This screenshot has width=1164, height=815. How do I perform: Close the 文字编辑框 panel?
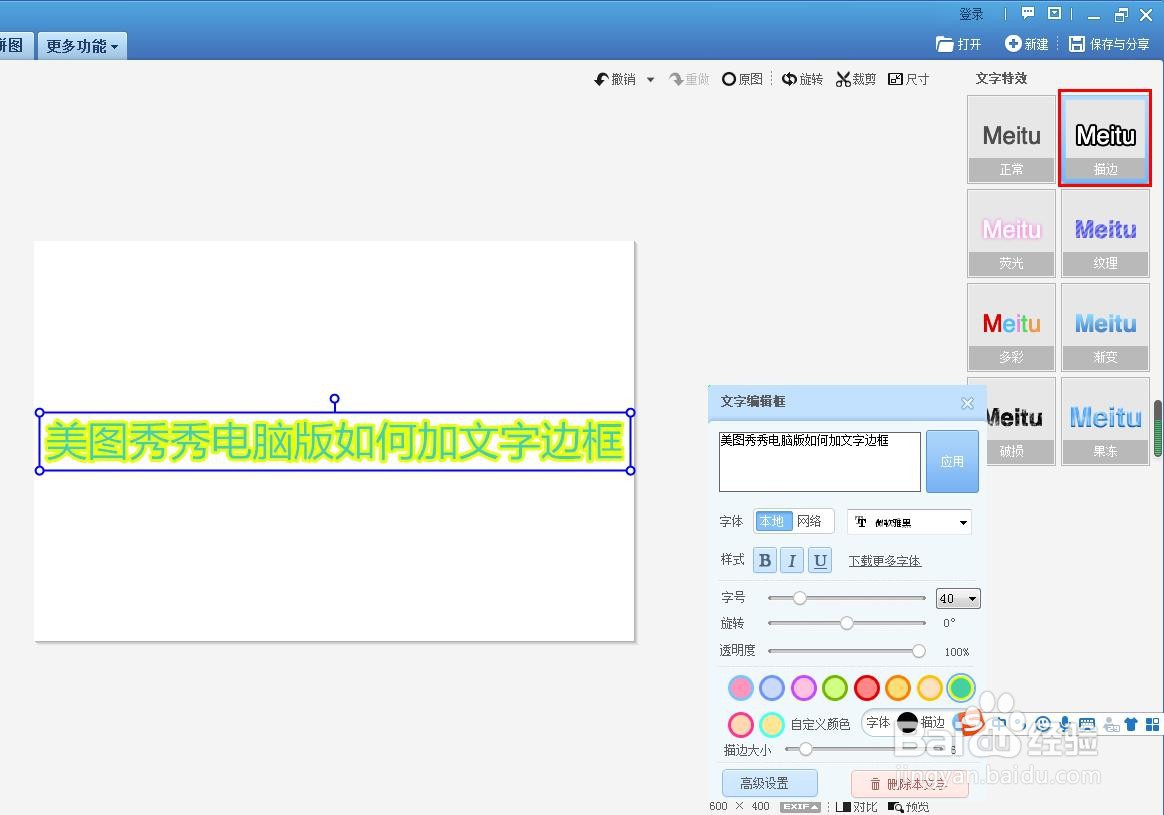pyautogui.click(x=967, y=403)
